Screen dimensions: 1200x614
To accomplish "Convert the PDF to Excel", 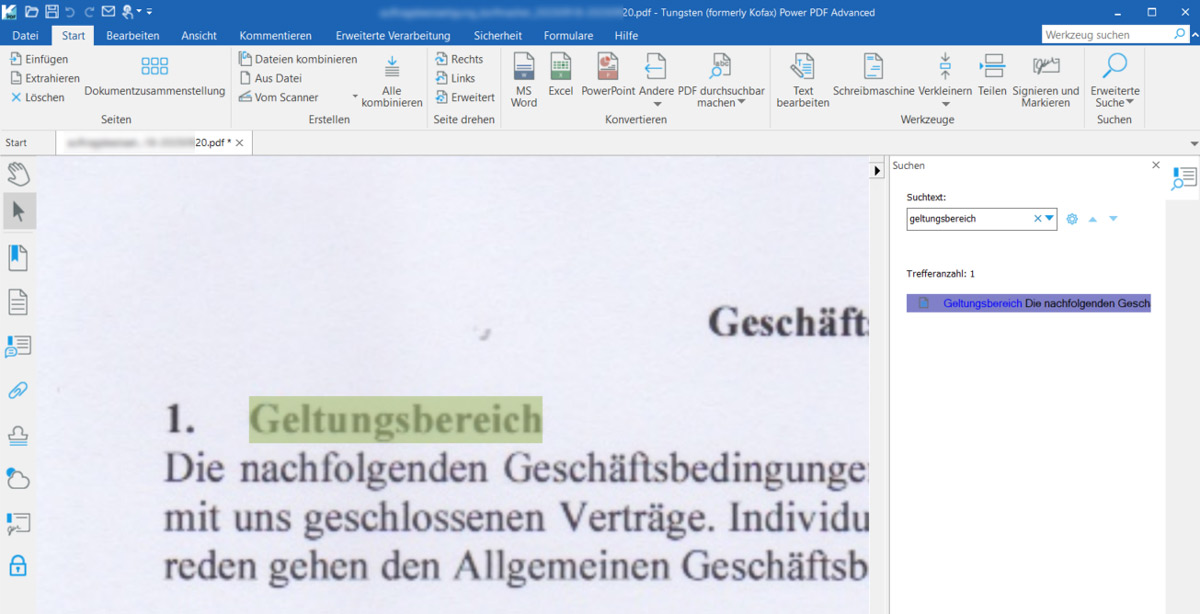I will pyautogui.click(x=560, y=75).
